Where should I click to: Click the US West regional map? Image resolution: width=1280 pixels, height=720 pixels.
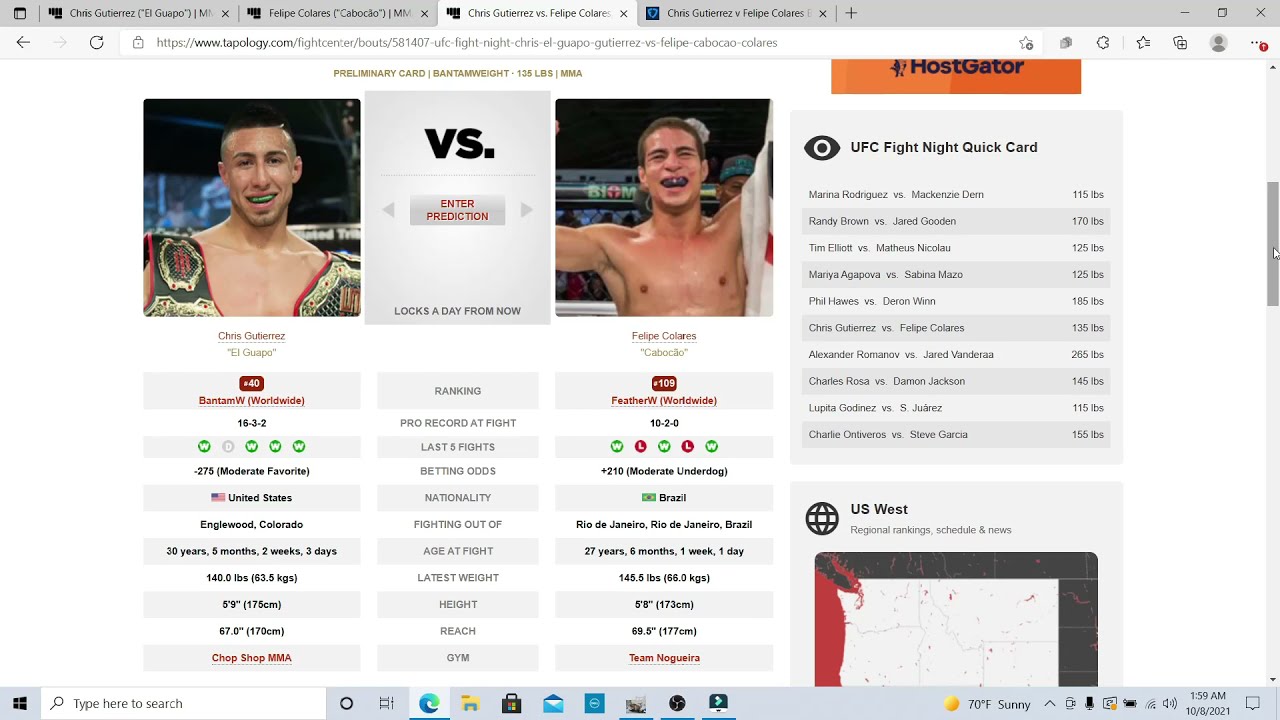[x=956, y=619]
